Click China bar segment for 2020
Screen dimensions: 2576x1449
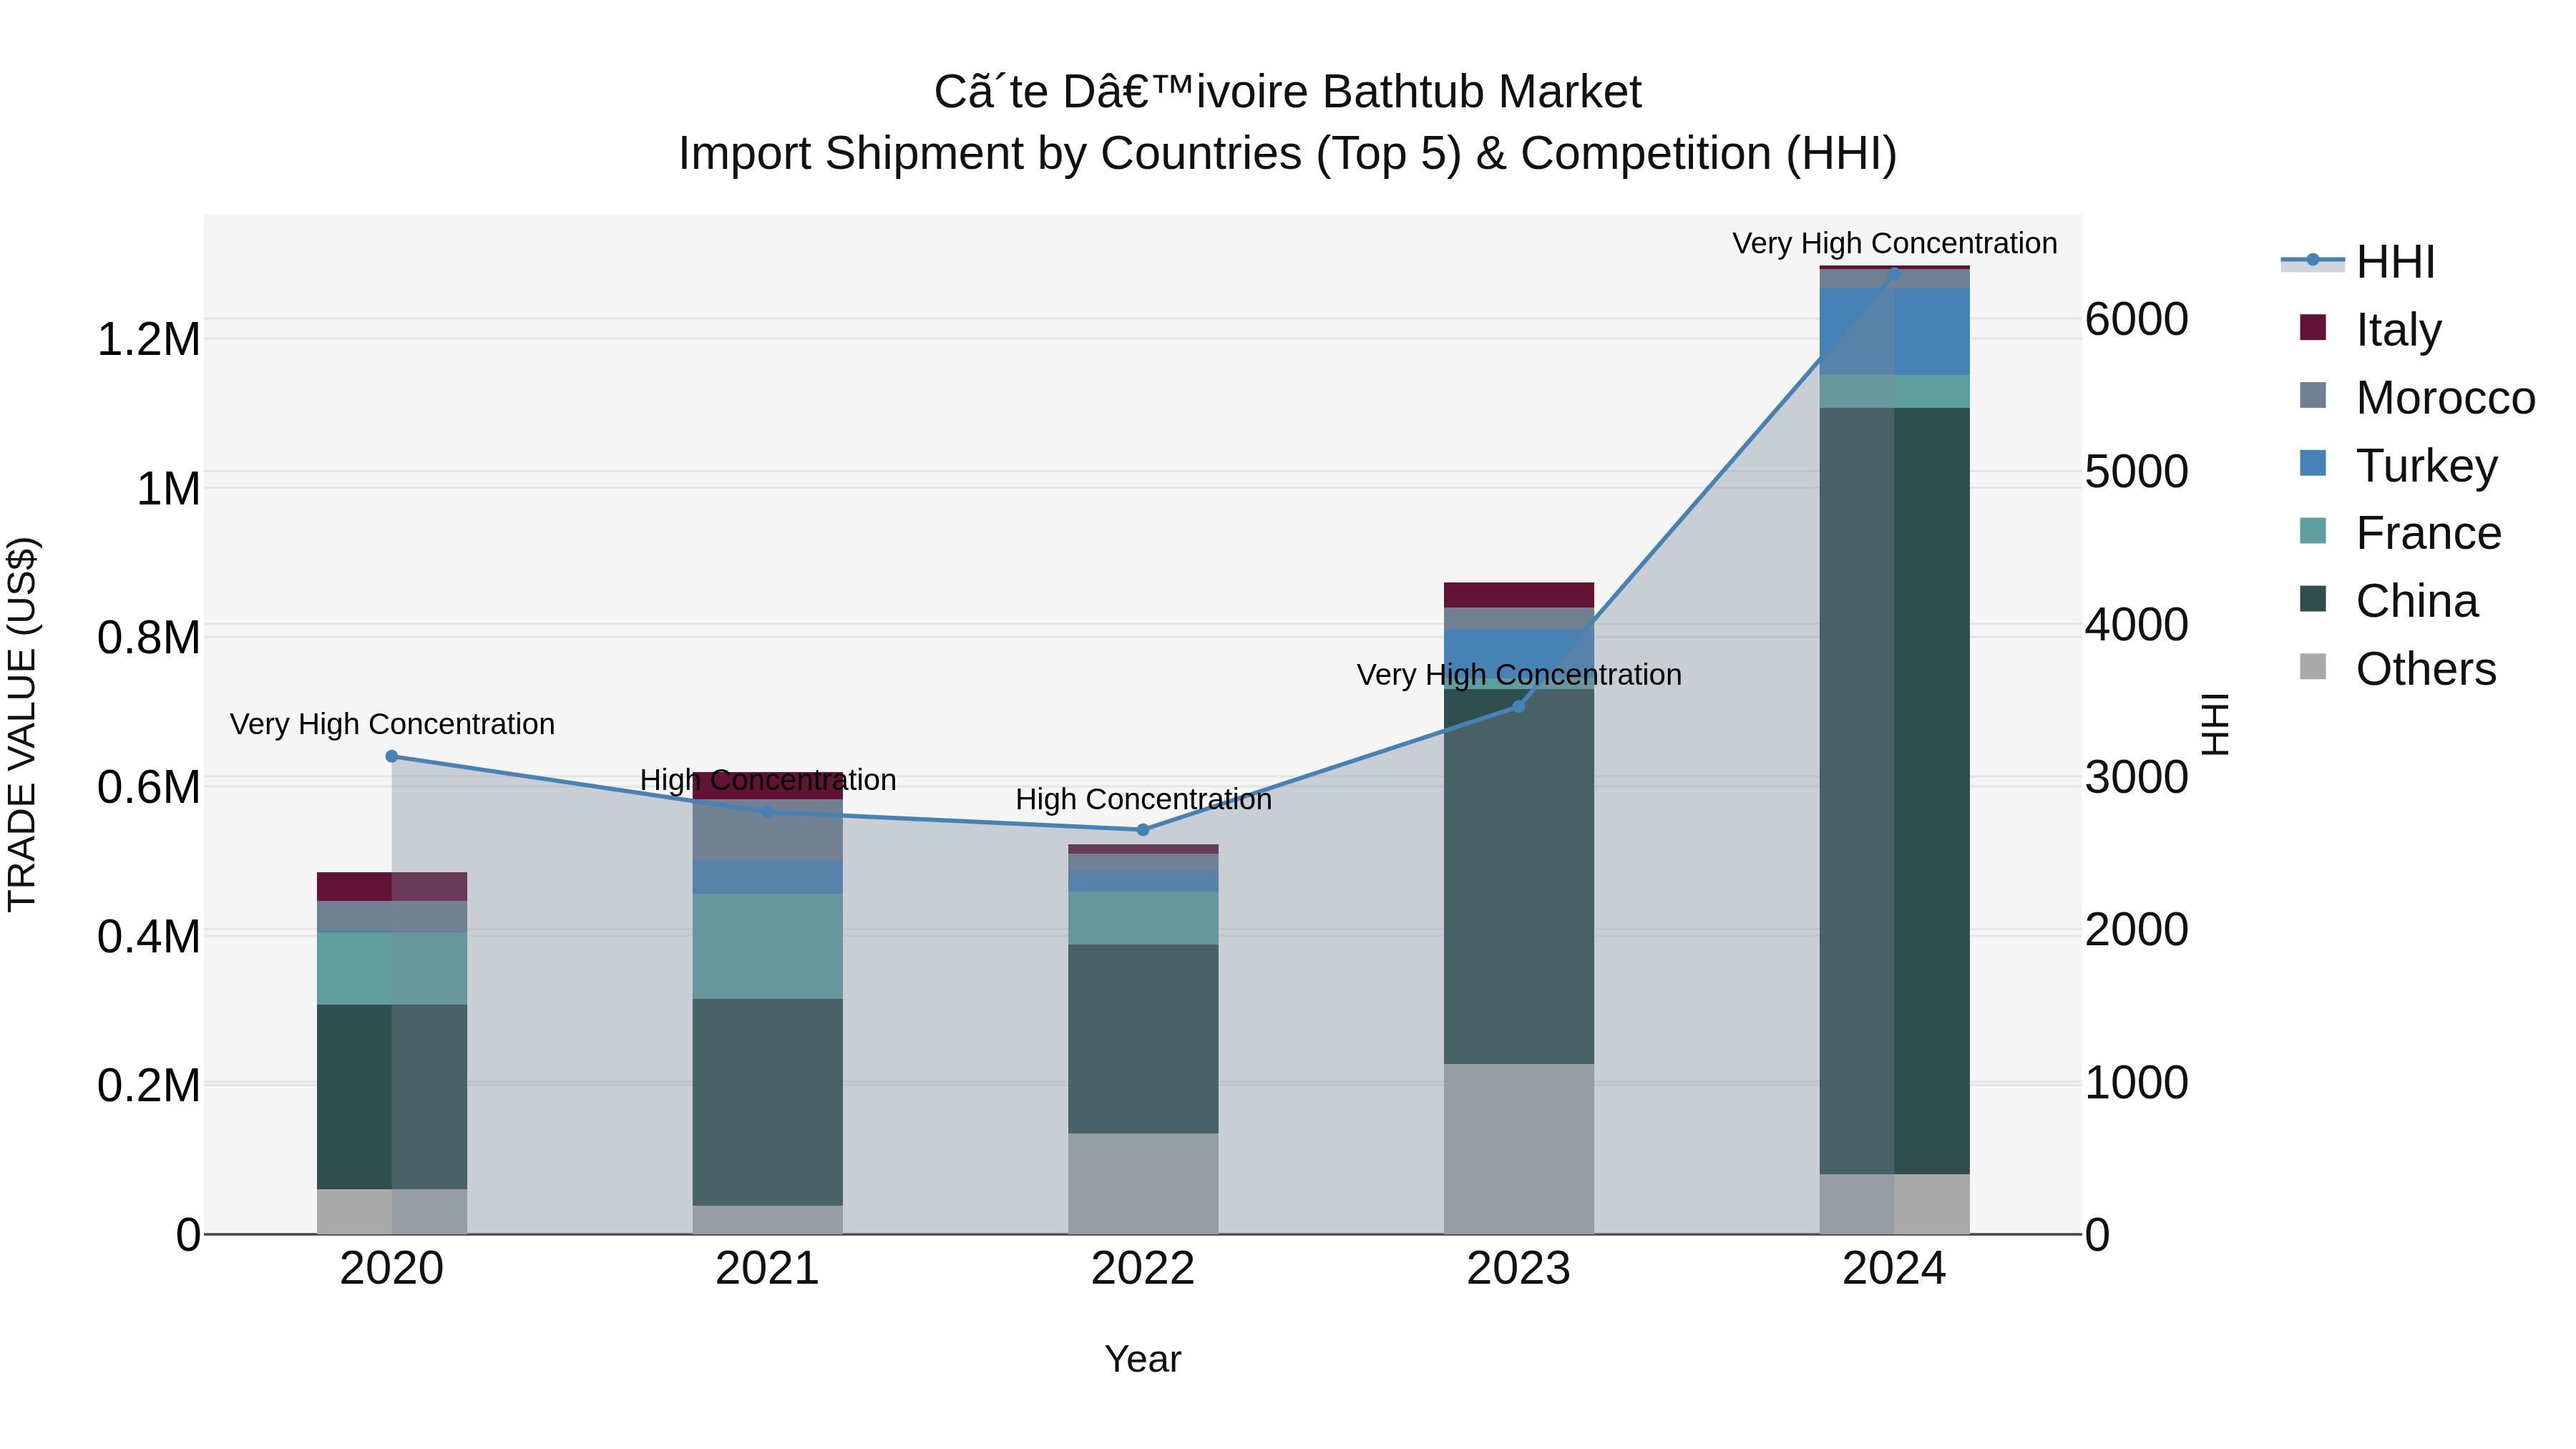click(x=392, y=1097)
